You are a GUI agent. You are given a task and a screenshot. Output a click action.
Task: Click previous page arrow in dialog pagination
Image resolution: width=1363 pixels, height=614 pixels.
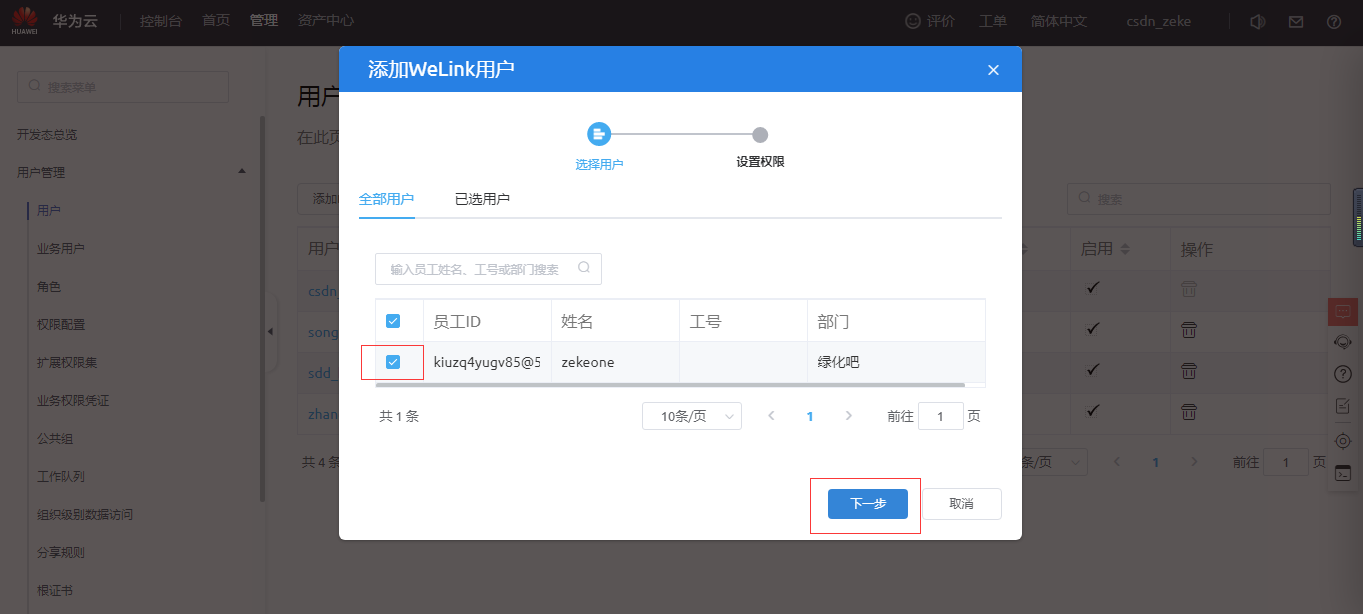771,416
